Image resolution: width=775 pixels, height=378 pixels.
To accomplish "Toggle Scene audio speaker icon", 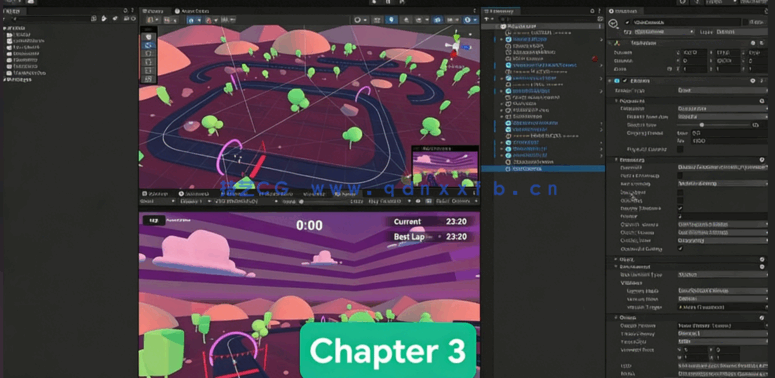I will point(406,20).
